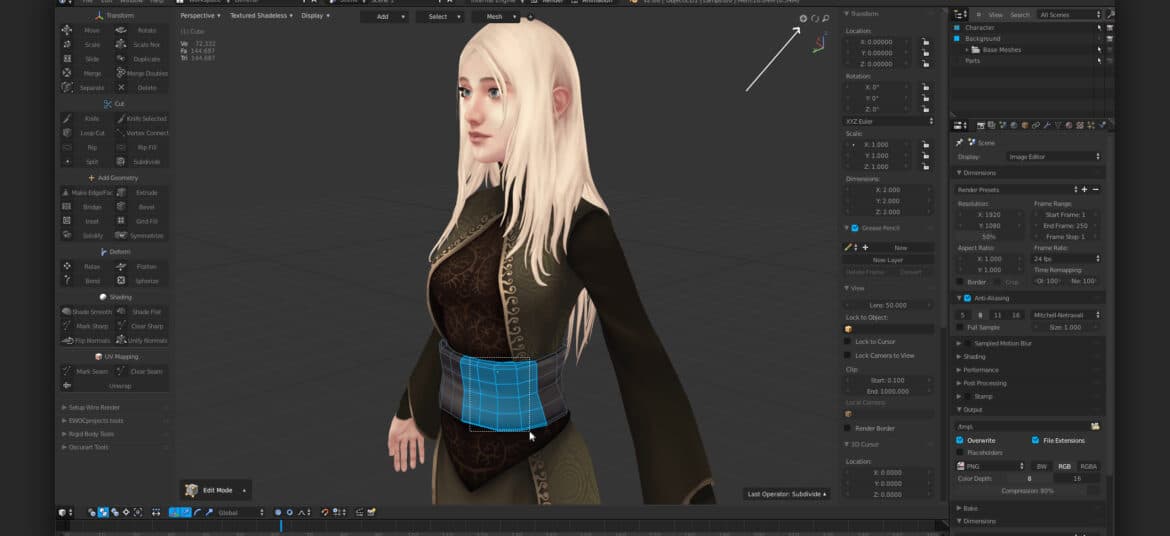Click the Relax deform icon
The image size is (1170, 536).
[x=67, y=266]
